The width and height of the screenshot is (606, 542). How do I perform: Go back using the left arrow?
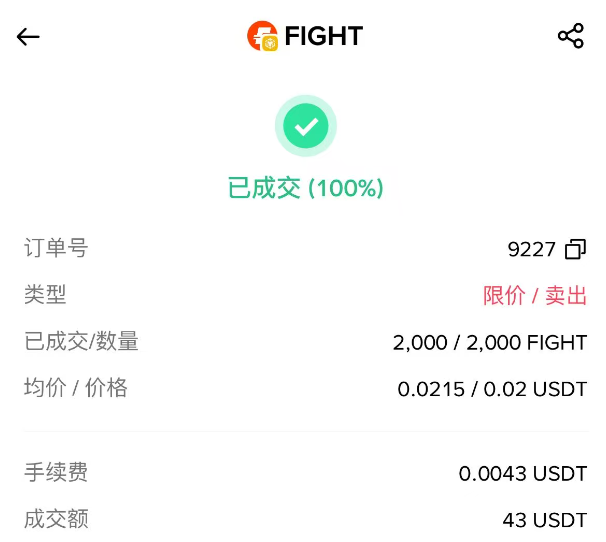(x=28, y=37)
